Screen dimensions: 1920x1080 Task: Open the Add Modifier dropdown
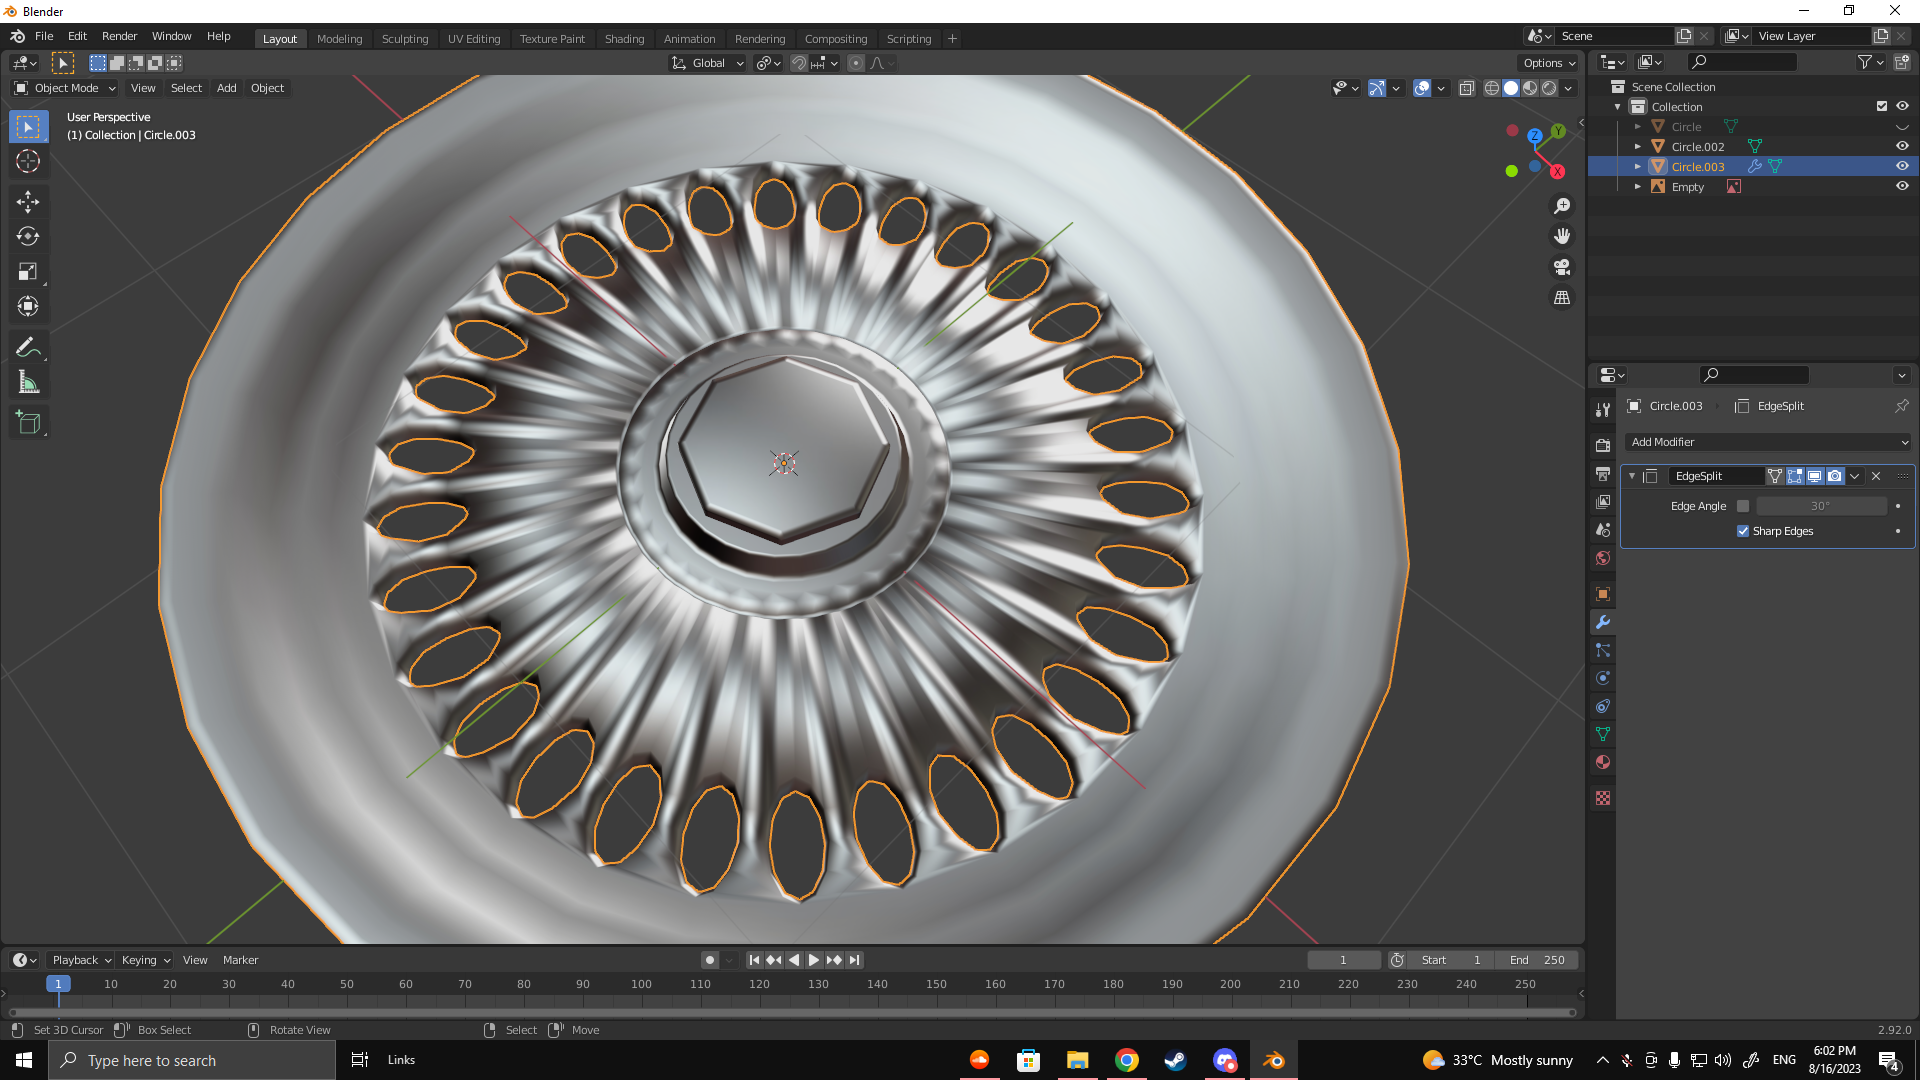click(1768, 442)
